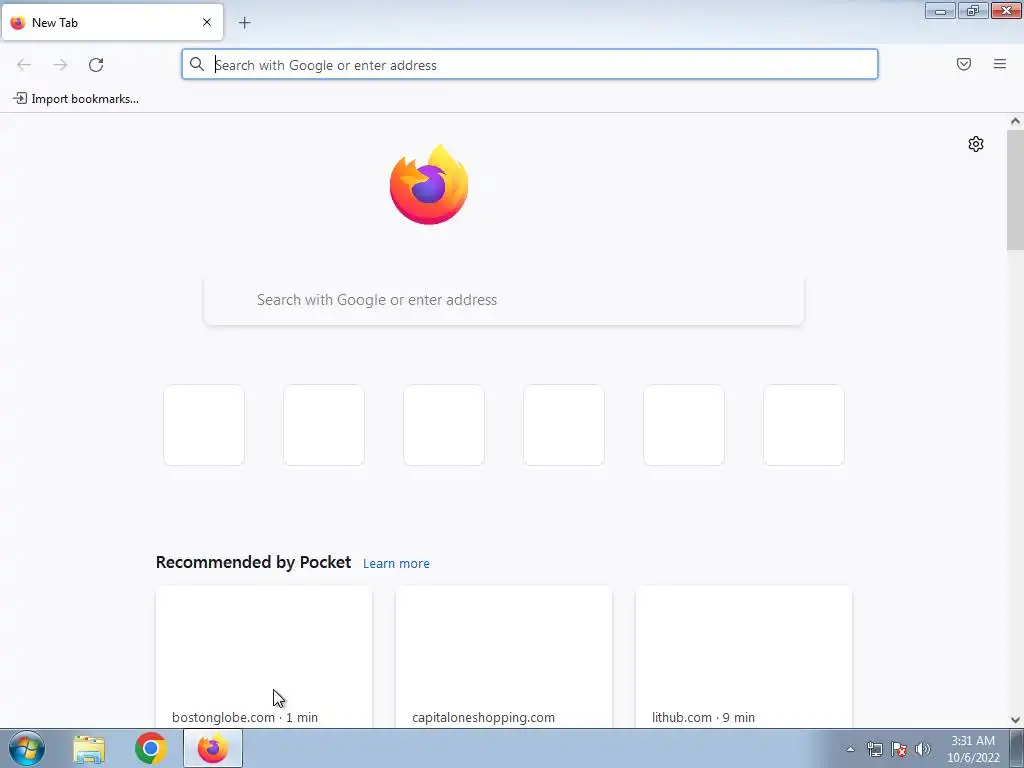Click the scrollbar down arrow

tap(1015, 720)
